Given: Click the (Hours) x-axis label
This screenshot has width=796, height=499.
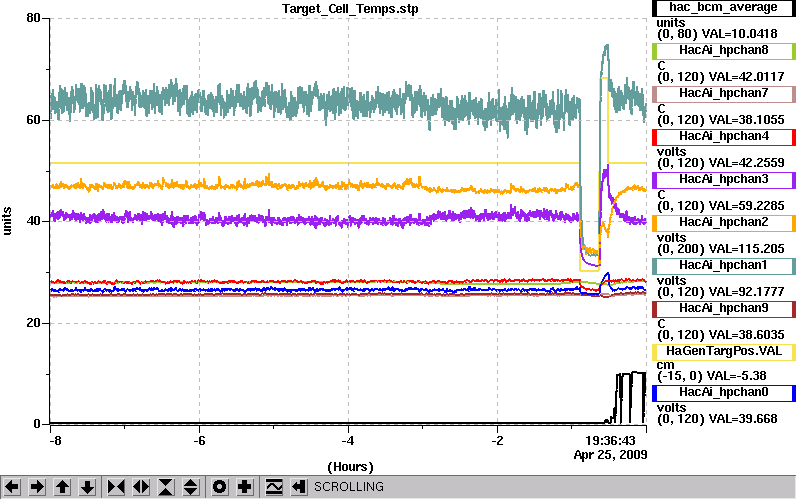Looking at the screenshot, I should 350,467.
